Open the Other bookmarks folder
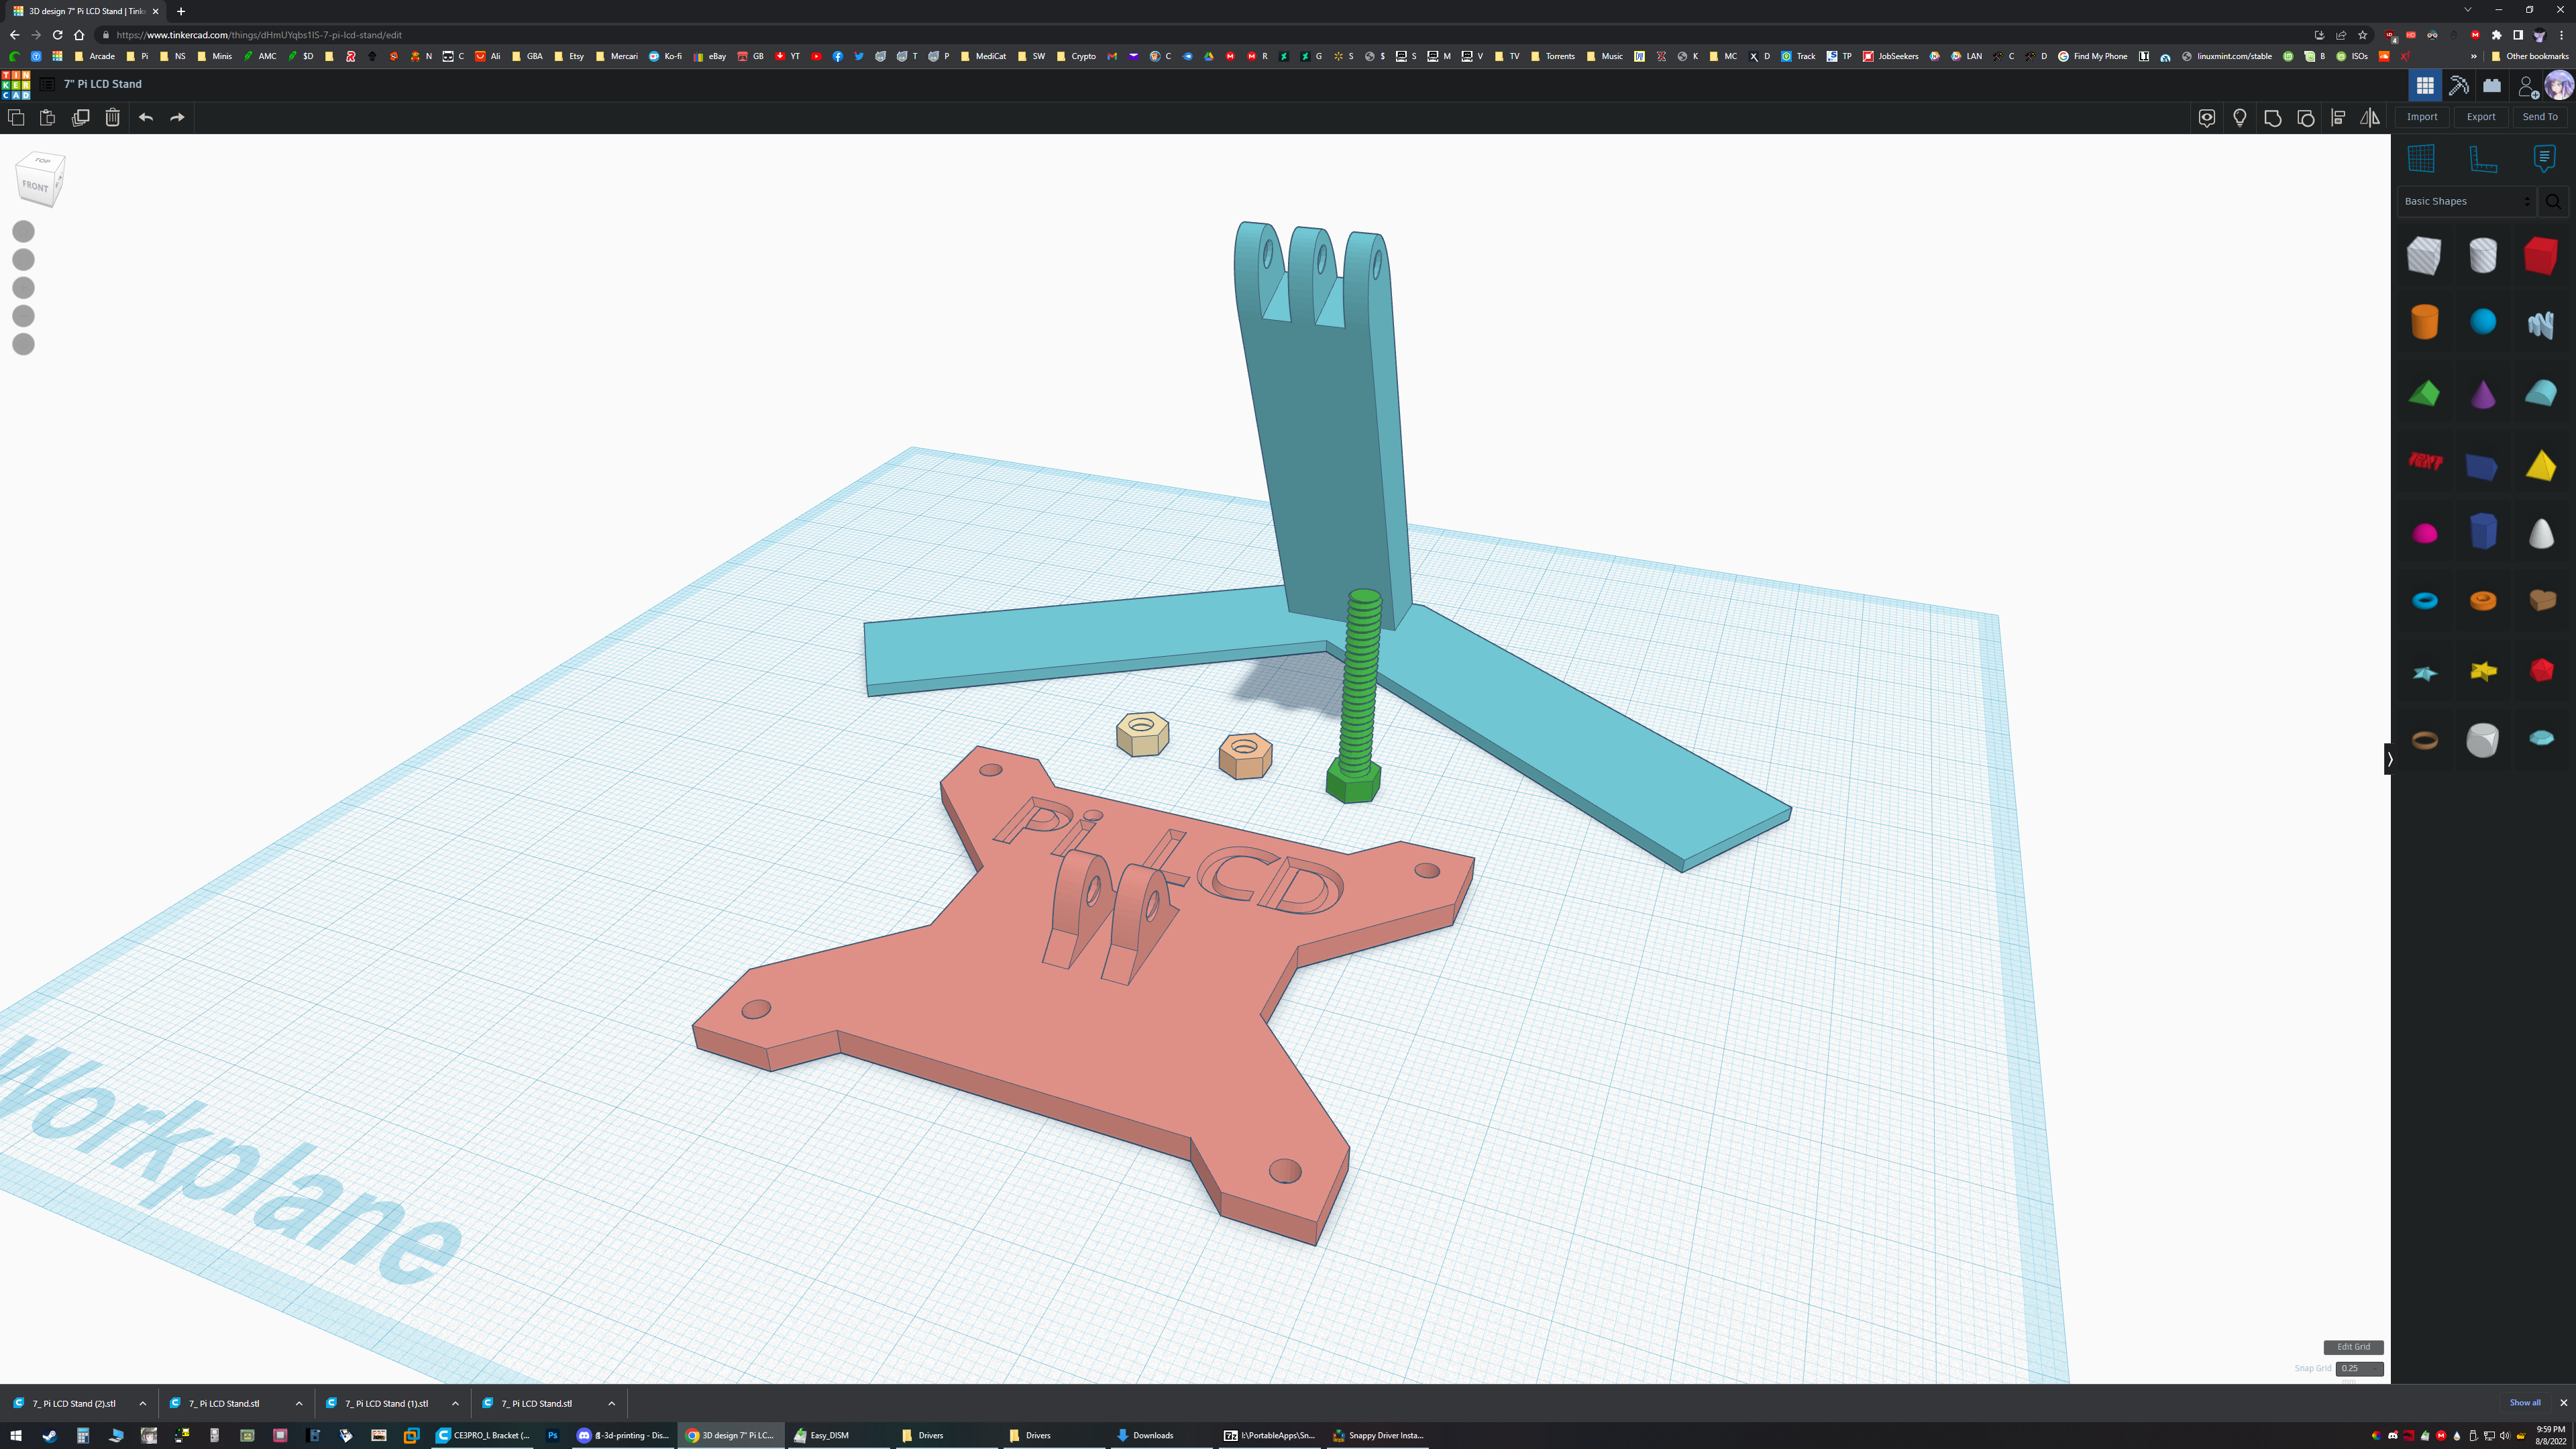Viewport: 2576px width, 1449px height. pos(2530,56)
